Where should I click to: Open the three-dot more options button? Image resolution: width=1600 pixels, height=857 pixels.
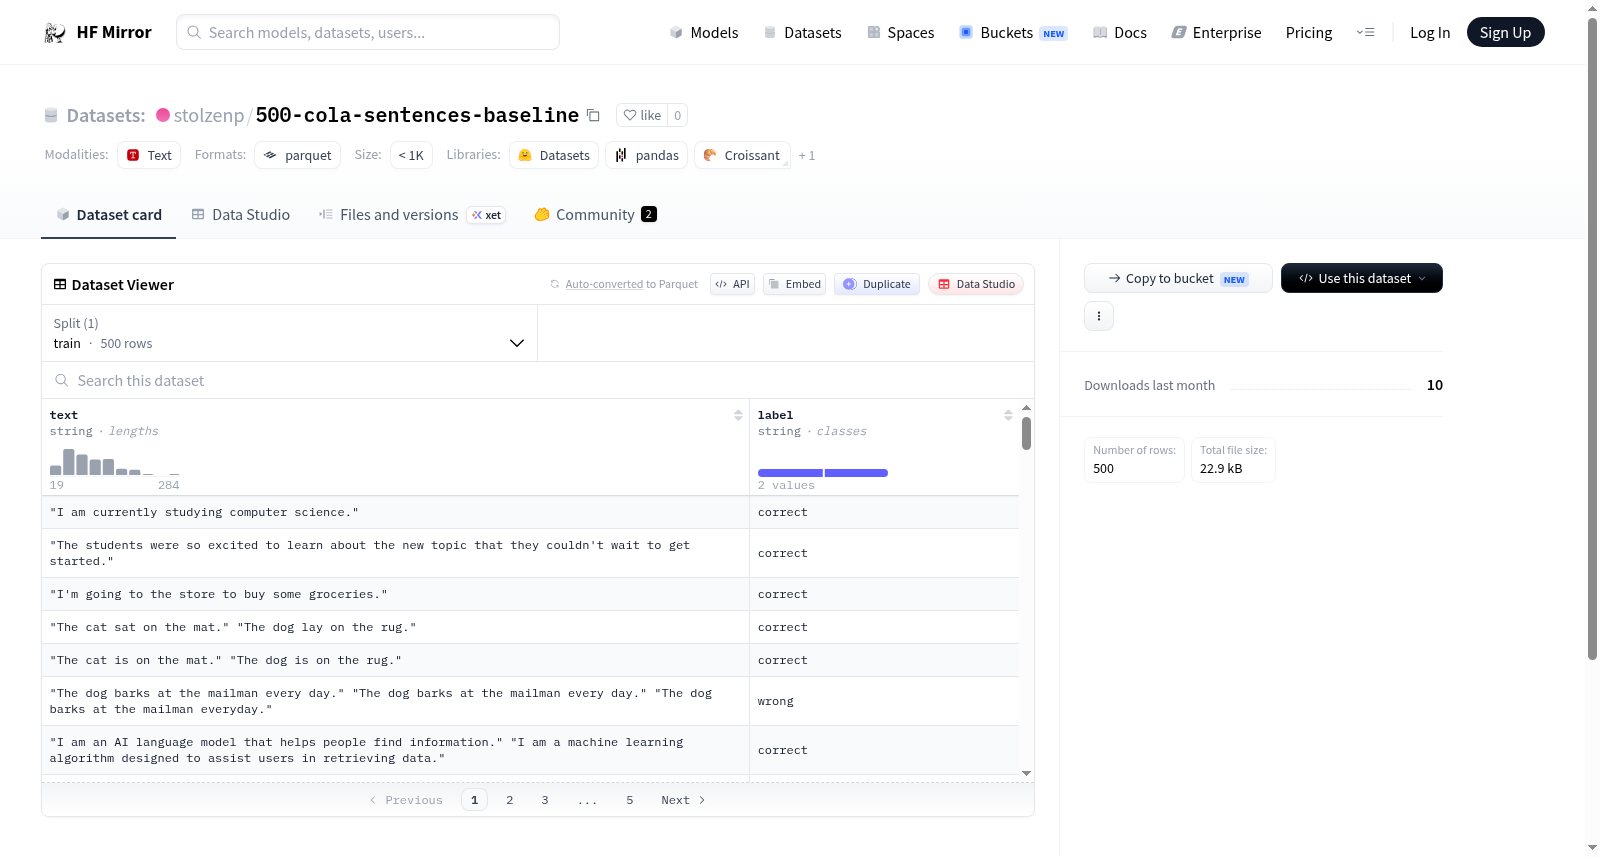click(x=1099, y=316)
